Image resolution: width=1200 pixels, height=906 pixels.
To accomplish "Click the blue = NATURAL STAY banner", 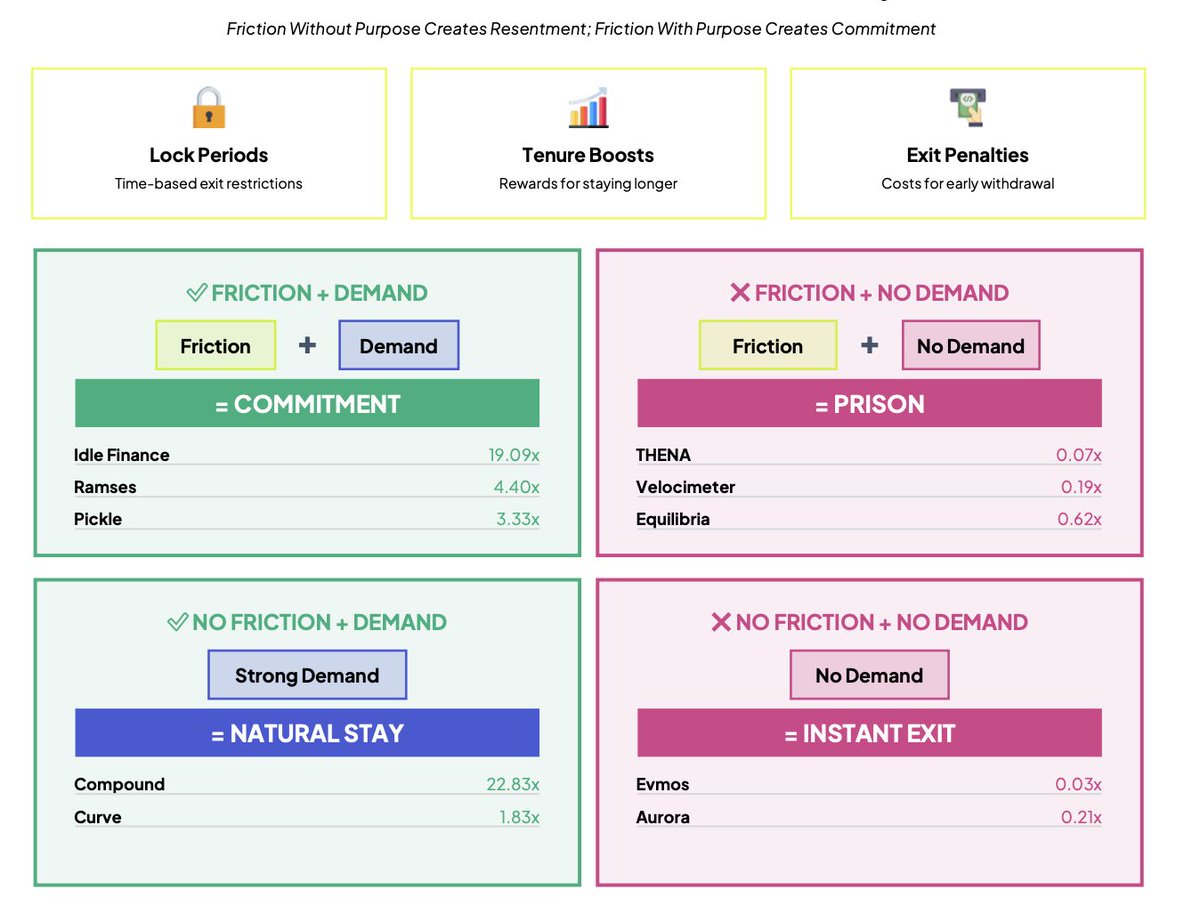I will [x=307, y=733].
